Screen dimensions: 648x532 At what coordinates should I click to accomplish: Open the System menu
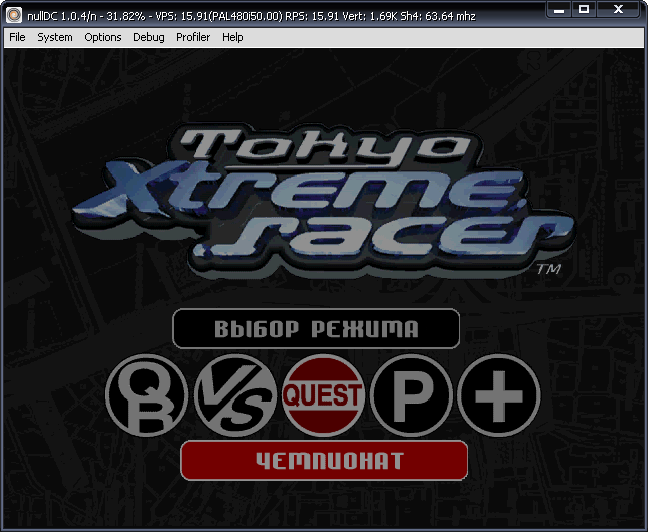[x=55, y=37]
